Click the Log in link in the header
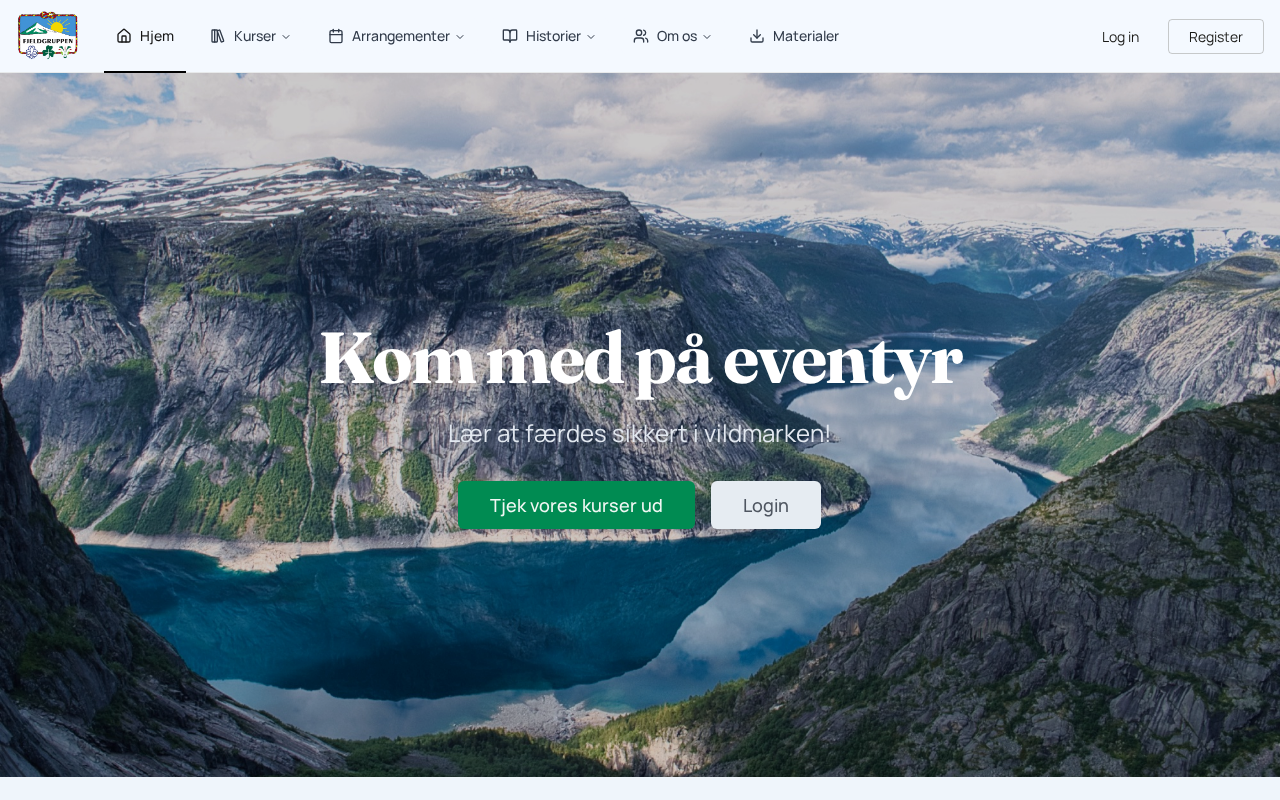Viewport: 1280px width, 800px height. pos(1120,36)
